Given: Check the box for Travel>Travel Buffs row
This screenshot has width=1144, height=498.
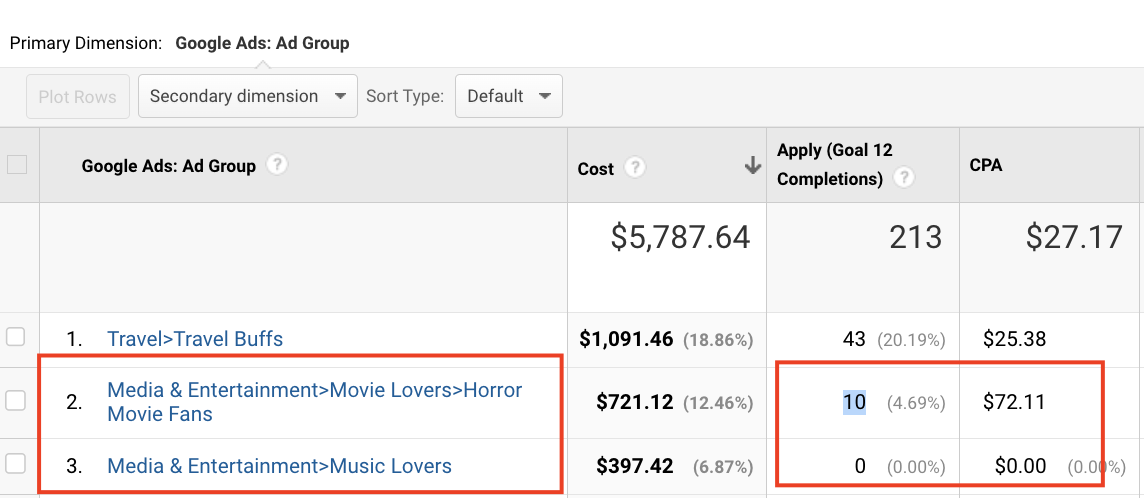Looking at the screenshot, I should coord(16,338).
